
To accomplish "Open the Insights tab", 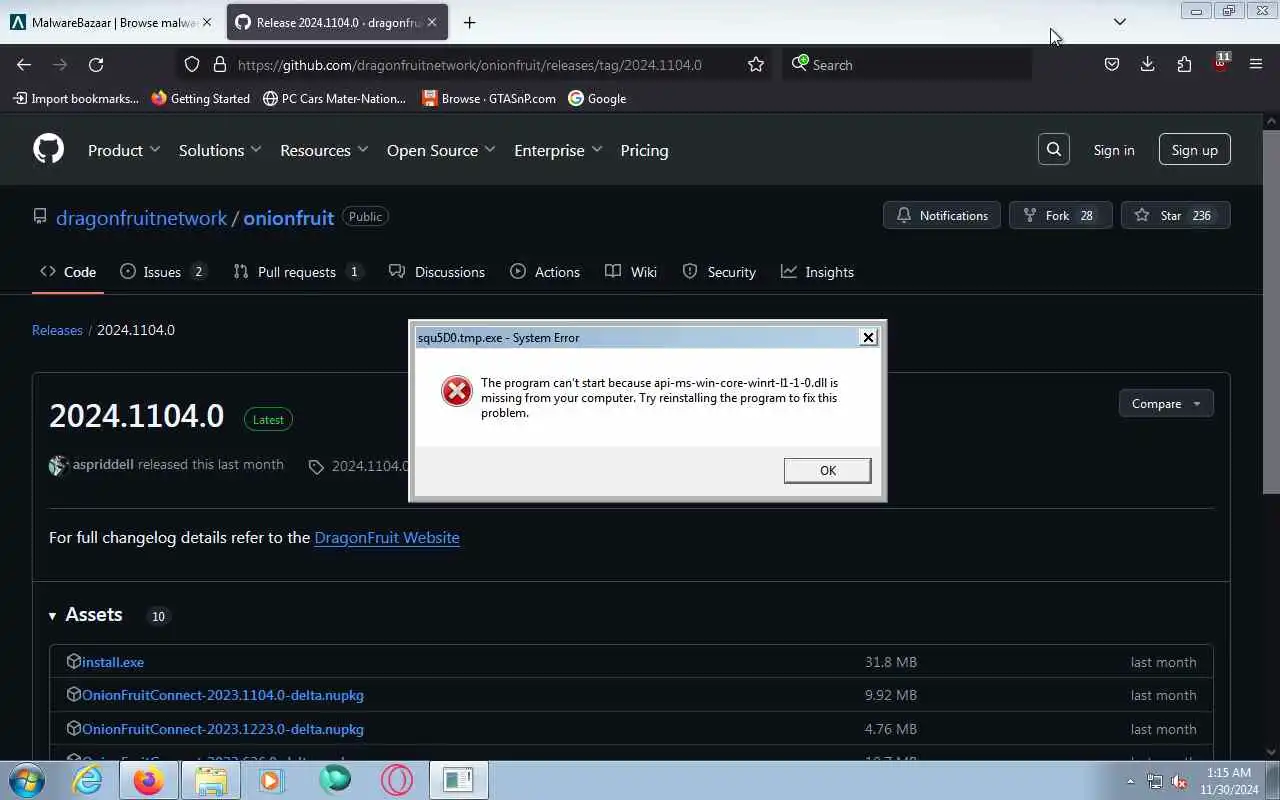I will tap(817, 272).
